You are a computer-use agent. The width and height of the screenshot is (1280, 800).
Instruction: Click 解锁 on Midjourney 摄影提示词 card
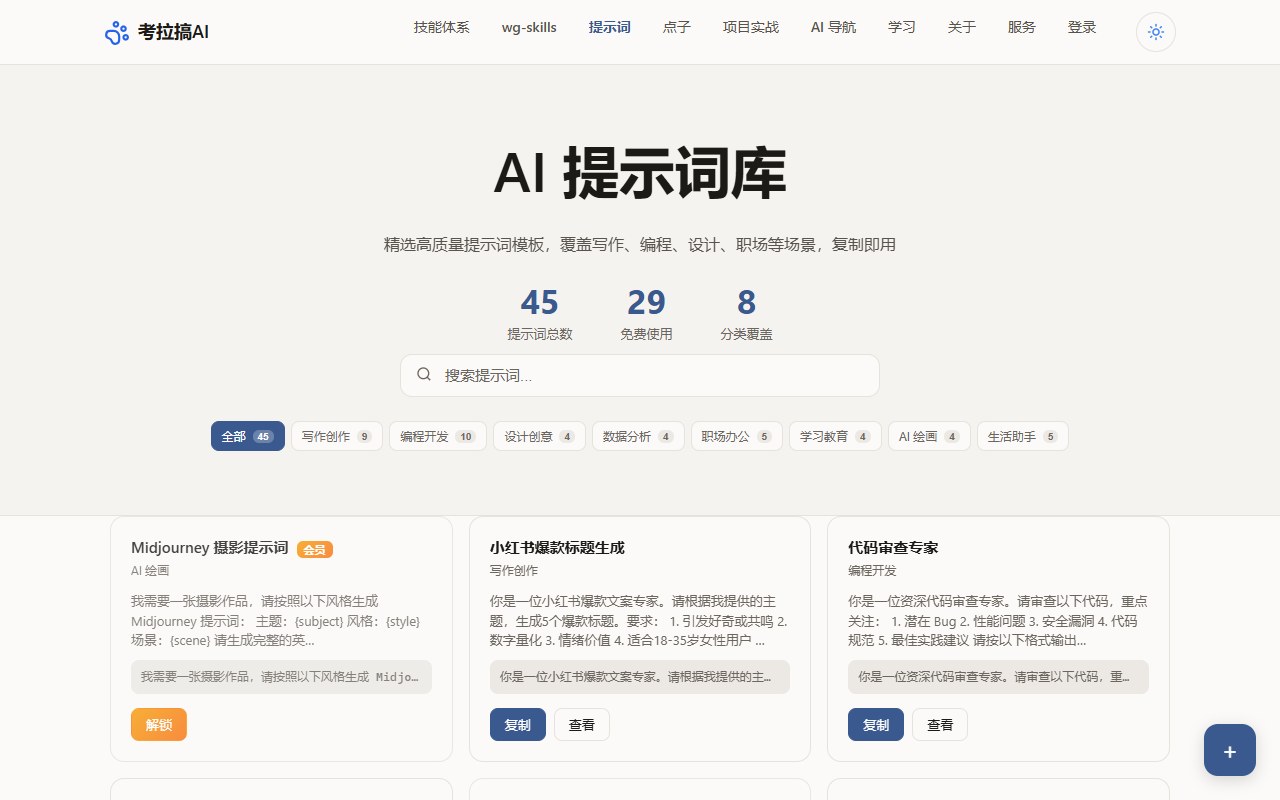tap(159, 725)
